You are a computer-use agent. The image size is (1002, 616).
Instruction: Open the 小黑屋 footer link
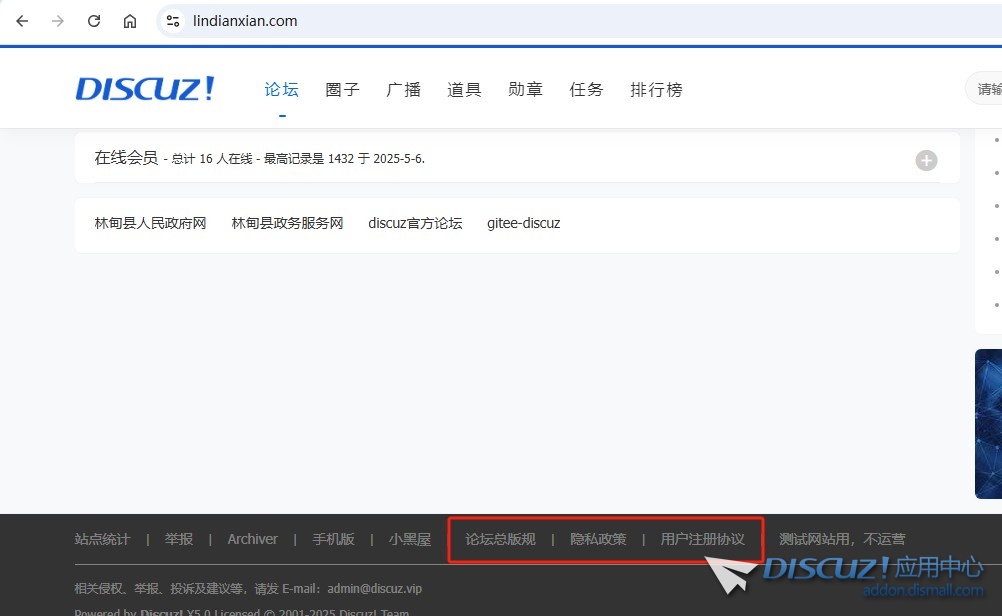pos(410,539)
